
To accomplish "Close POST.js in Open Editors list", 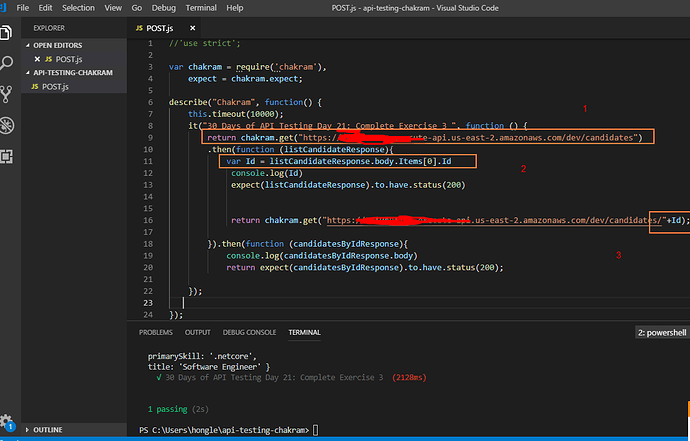I will coord(36,59).
